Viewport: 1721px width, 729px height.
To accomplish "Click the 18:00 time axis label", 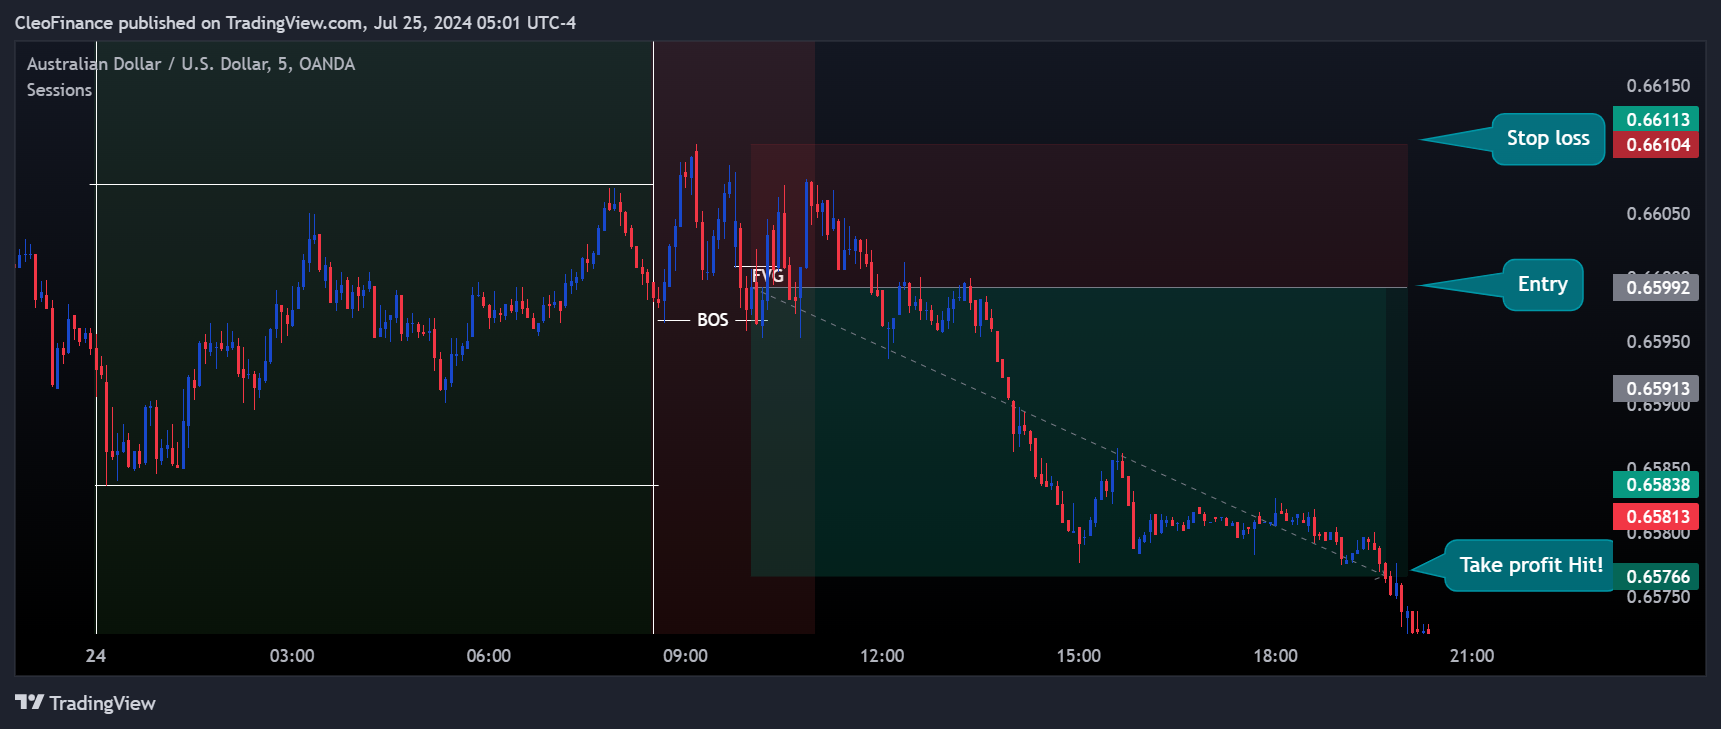I will coord(1276,656).
